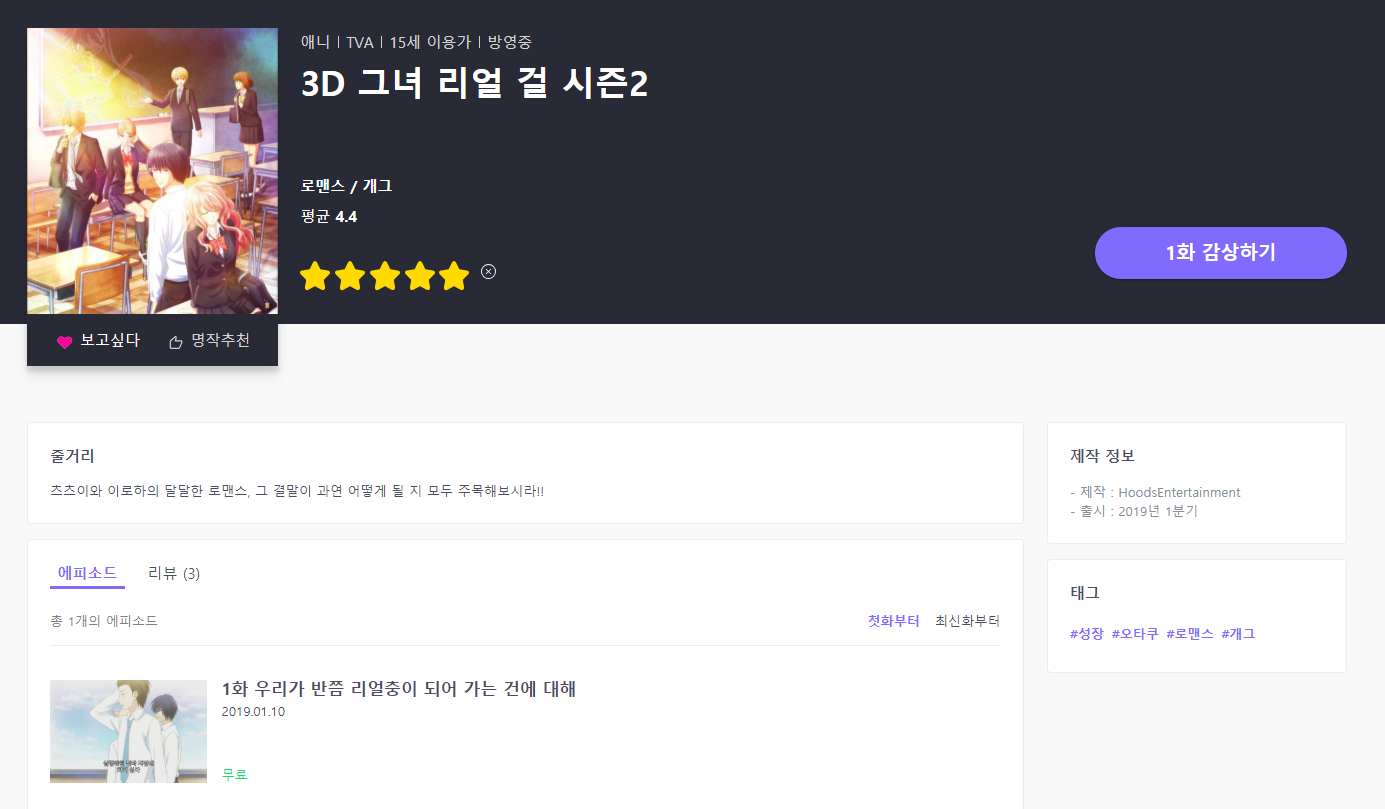This screenshot has height=809, width=1385.
Task: Clear rating with the circled X icon
Action: (488, 271)
